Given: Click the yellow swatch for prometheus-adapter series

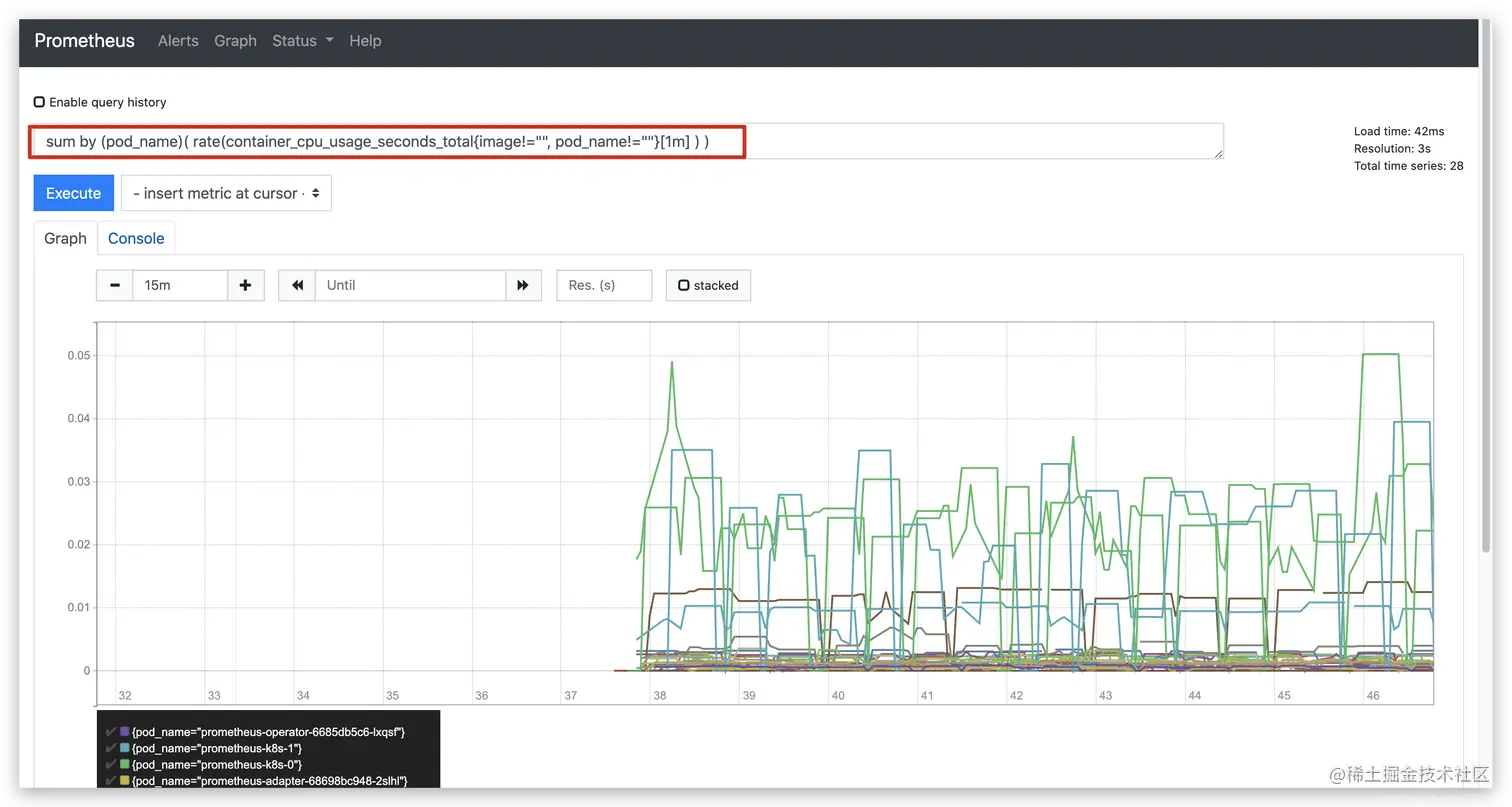Looking at the screenshot, I should [x=125, y=780].
